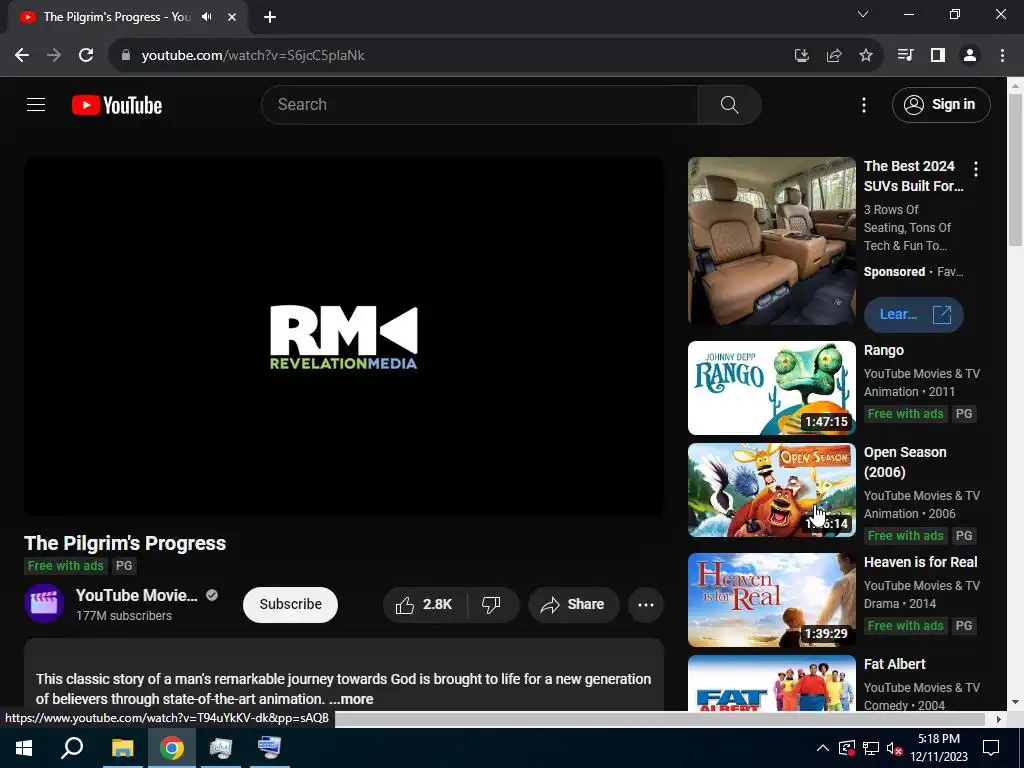Viewport: 1024px width, 768px height.
Task: Open Chrome profile icon
Action: click(x=970, y=56)
